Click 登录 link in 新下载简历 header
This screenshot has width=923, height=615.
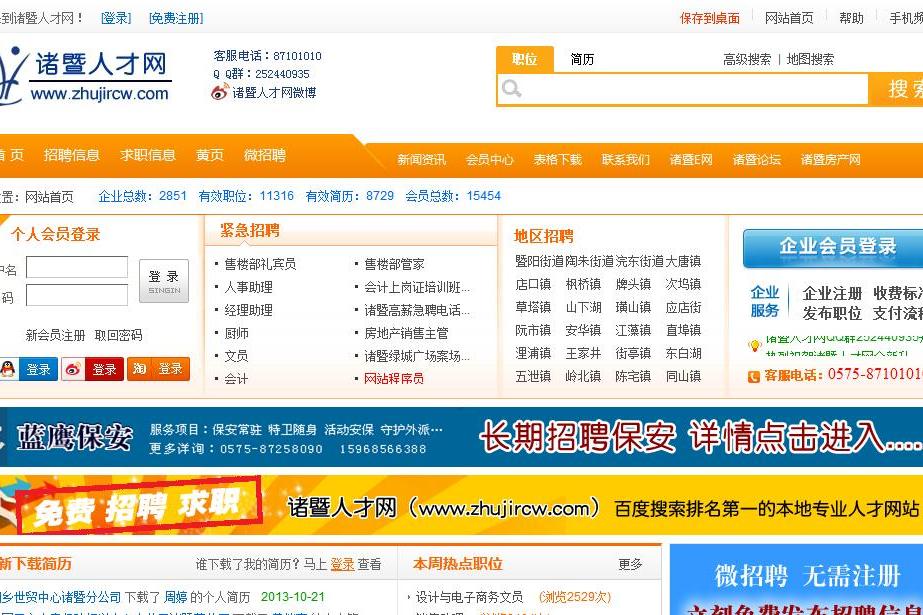[x=342, y=564]
